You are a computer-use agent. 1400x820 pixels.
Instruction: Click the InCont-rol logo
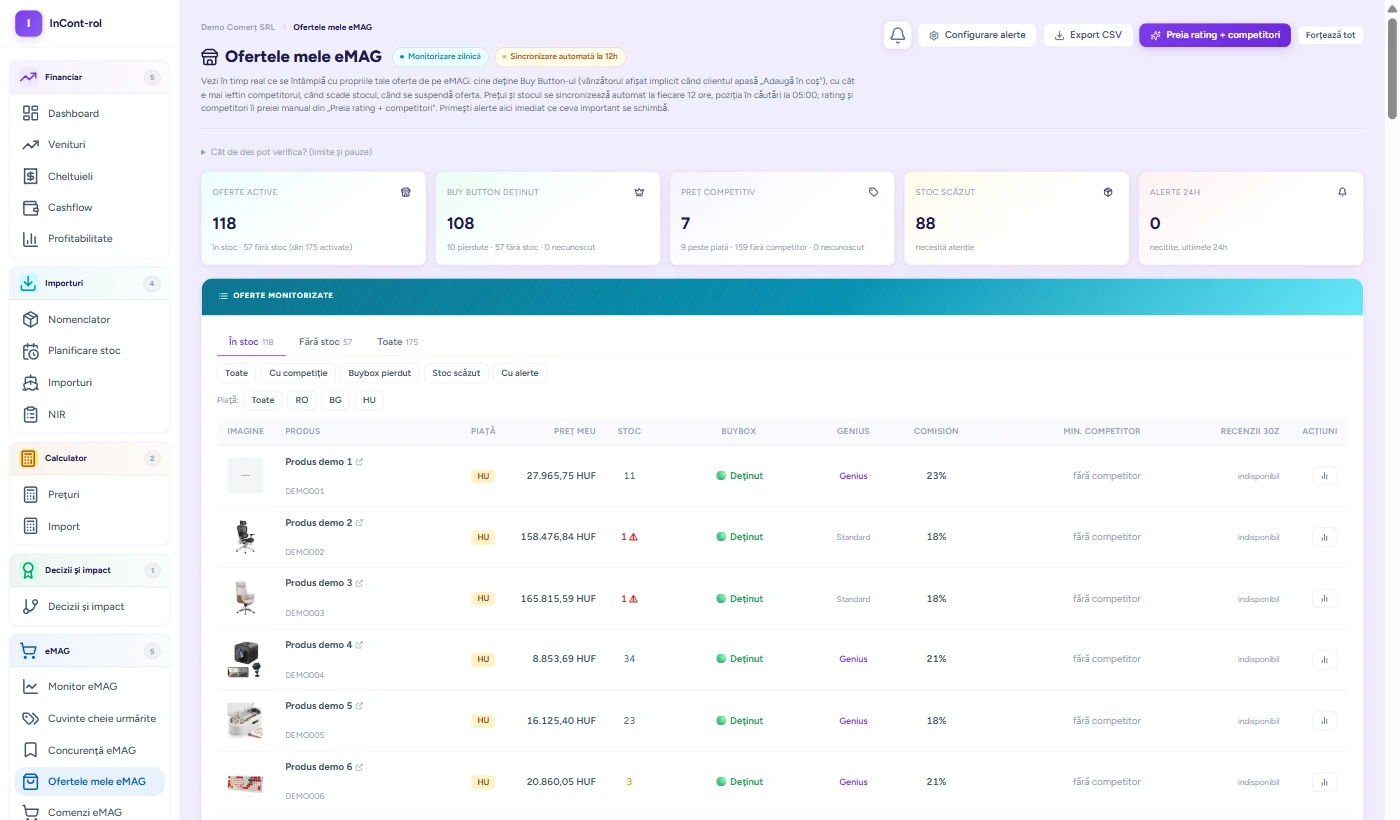click(x=28, y=23)
